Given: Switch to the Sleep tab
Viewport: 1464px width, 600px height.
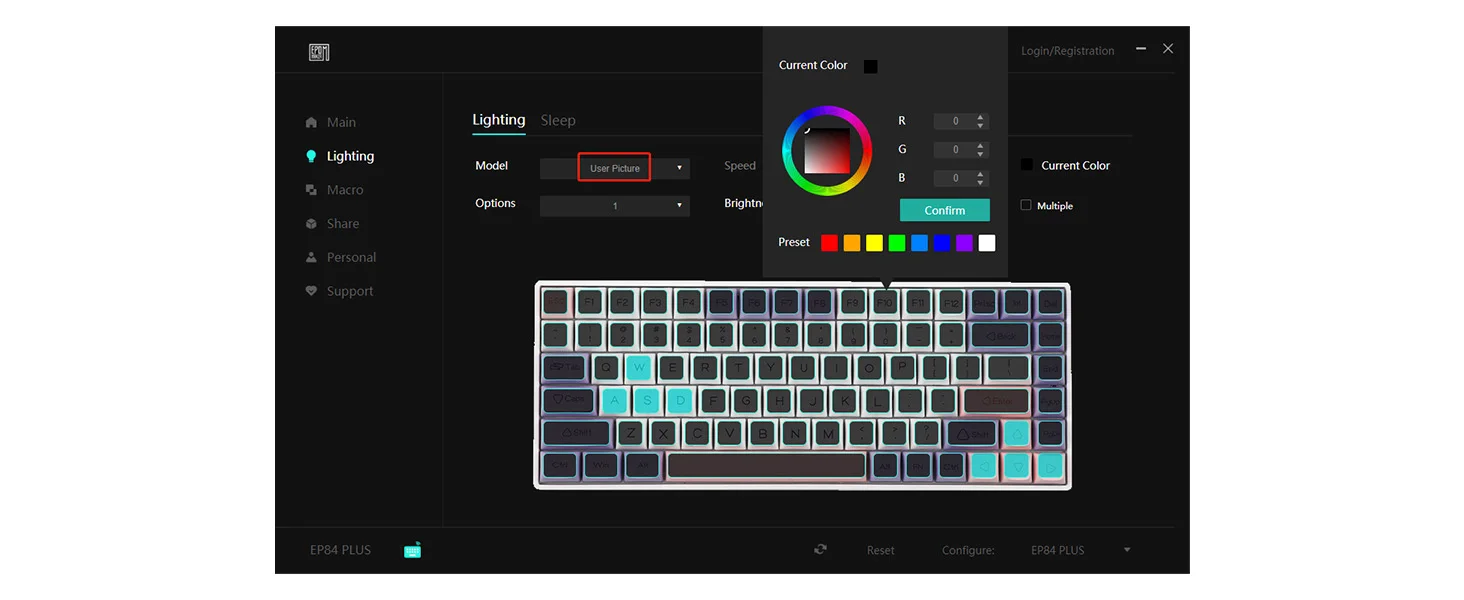Looking at the screenshot, I should [x=558, y=120].
